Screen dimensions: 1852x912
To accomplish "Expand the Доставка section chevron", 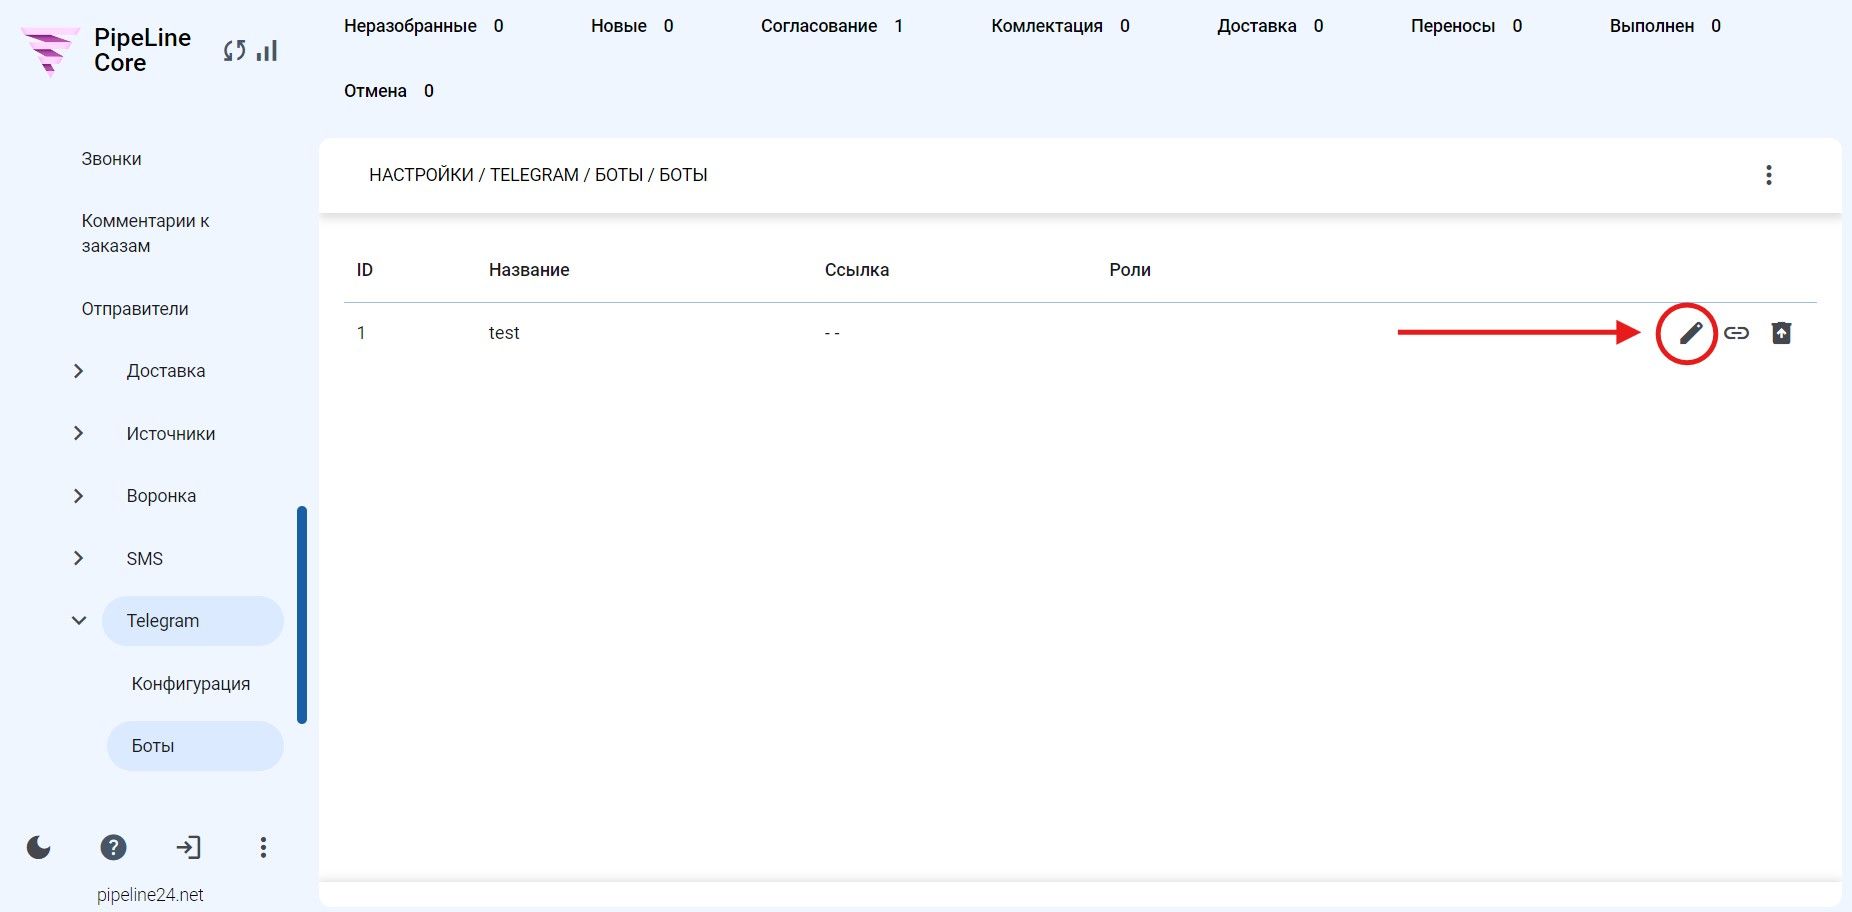I will click(79, 371).
